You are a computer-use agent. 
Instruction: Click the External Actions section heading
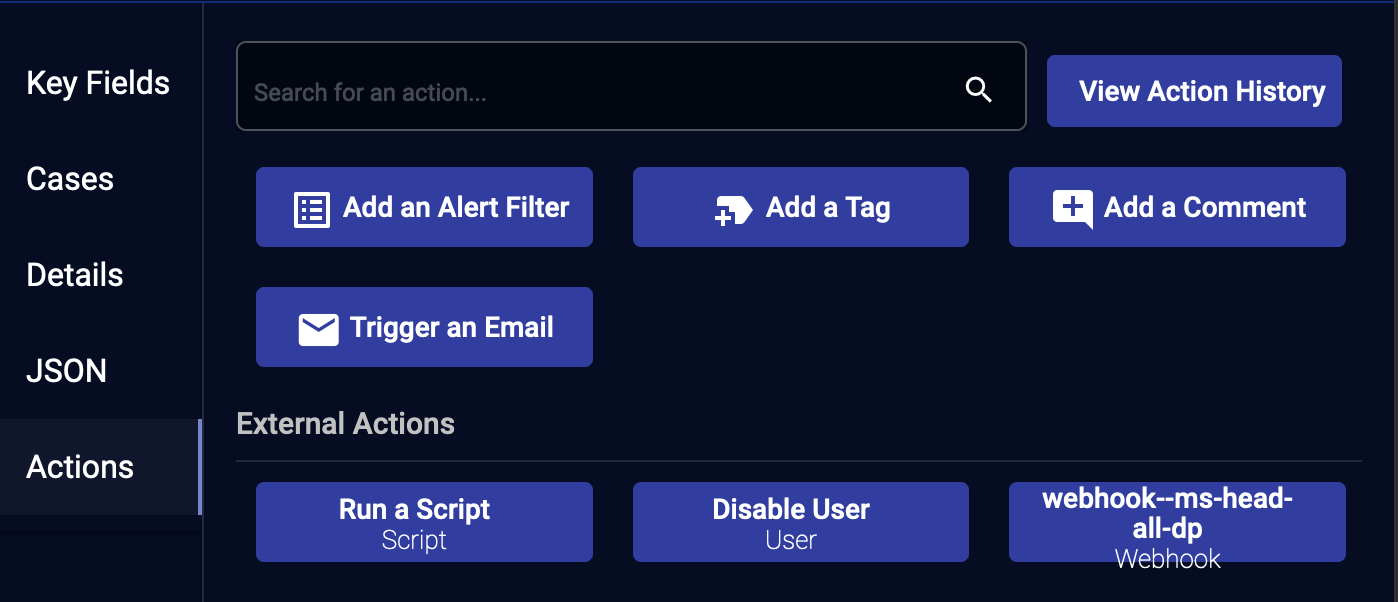345,424
